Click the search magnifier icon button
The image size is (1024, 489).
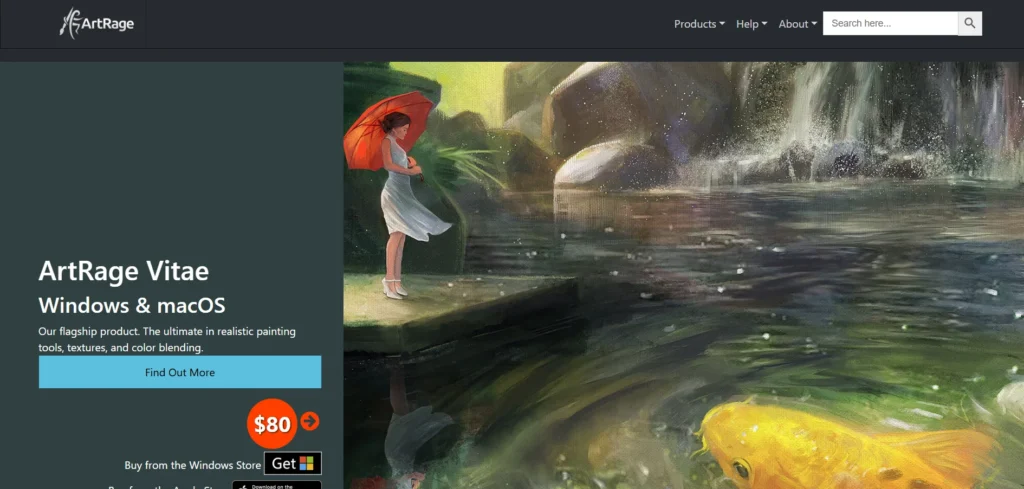pos(970,24)
